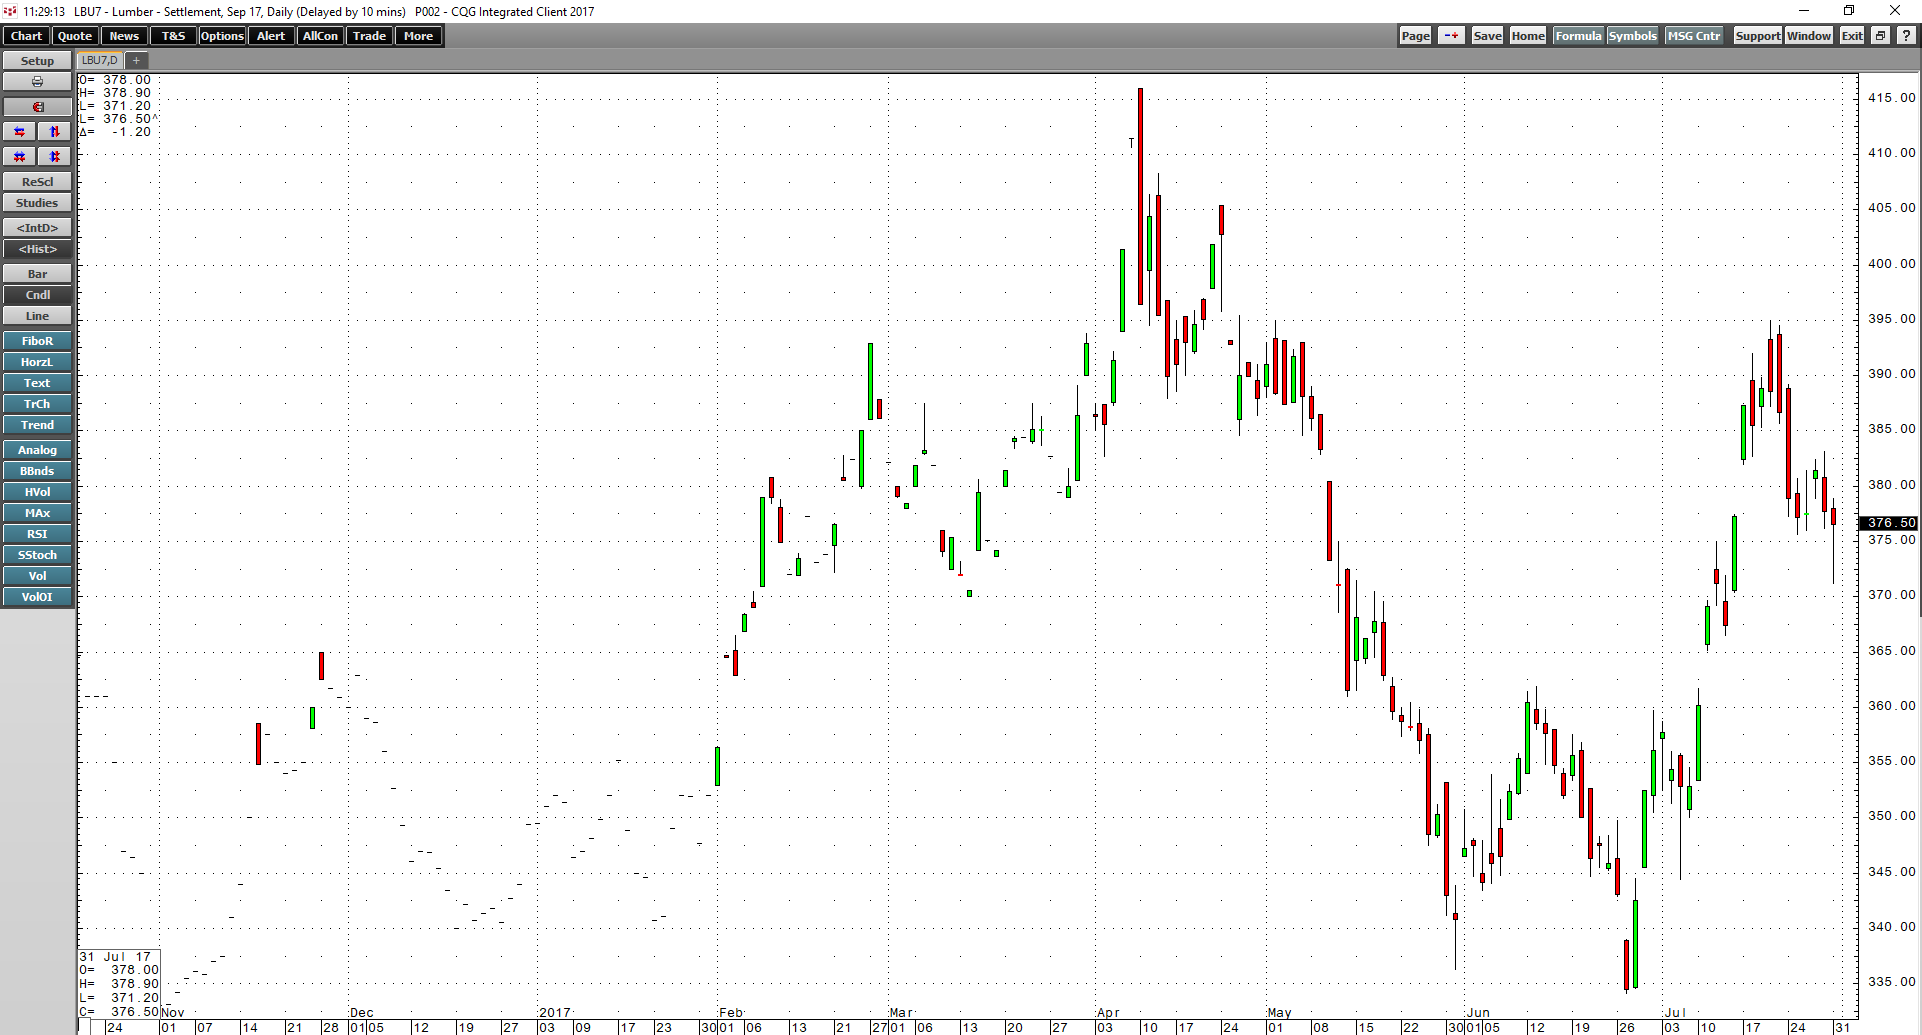Image resolution: width=1922 pixels, height=1035 pixels.
Task: Open the Quote menu
Action: pos(75,36)
